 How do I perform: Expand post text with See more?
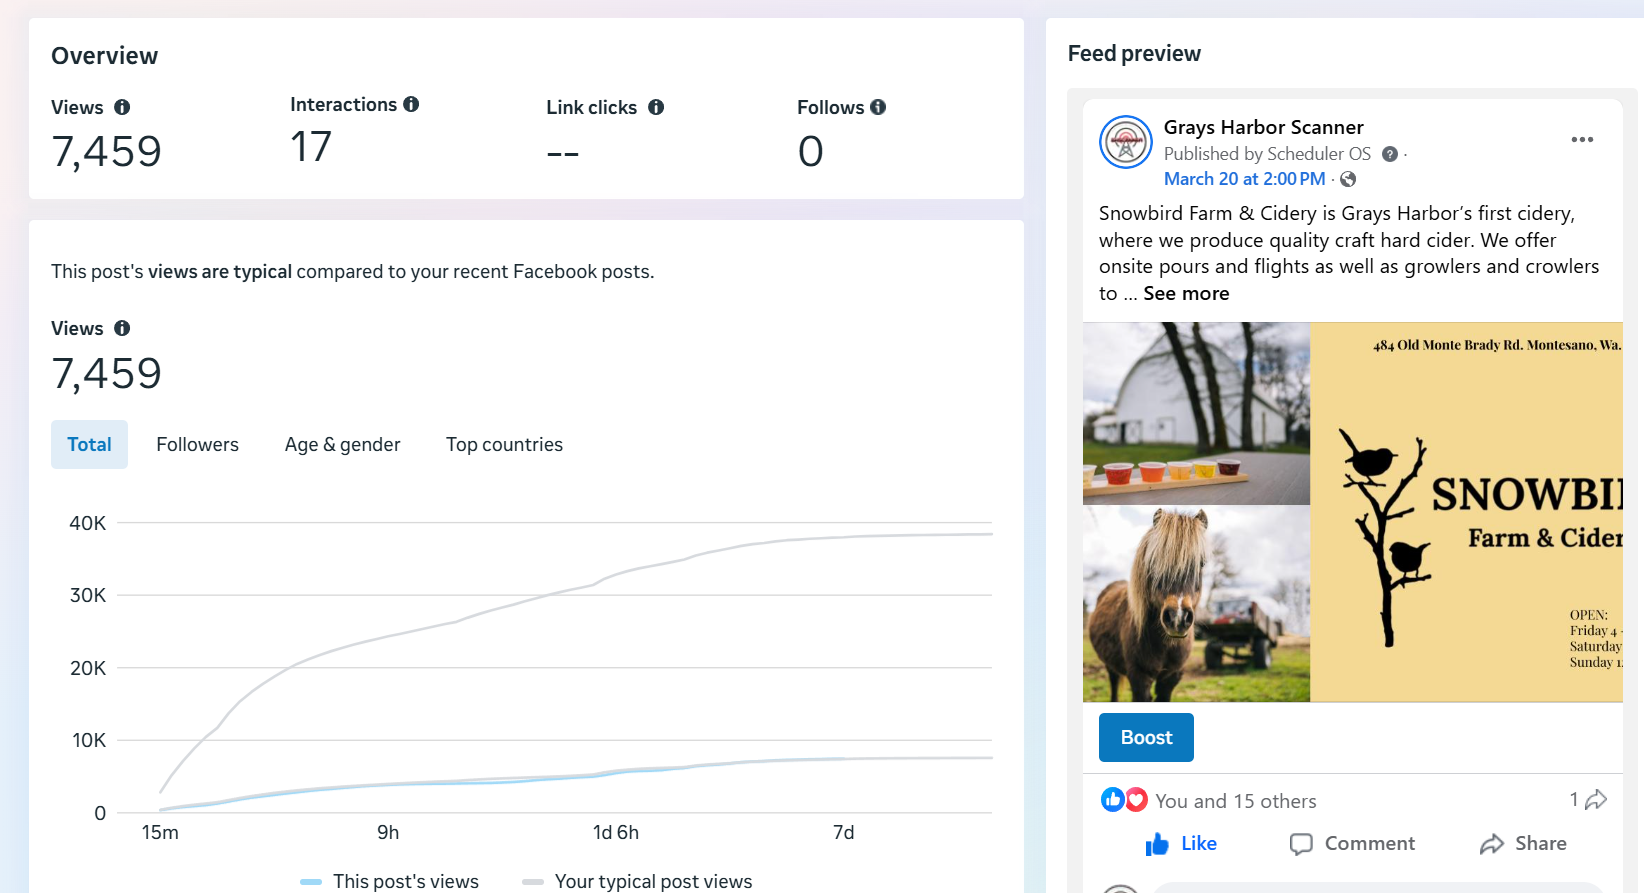1186,294
